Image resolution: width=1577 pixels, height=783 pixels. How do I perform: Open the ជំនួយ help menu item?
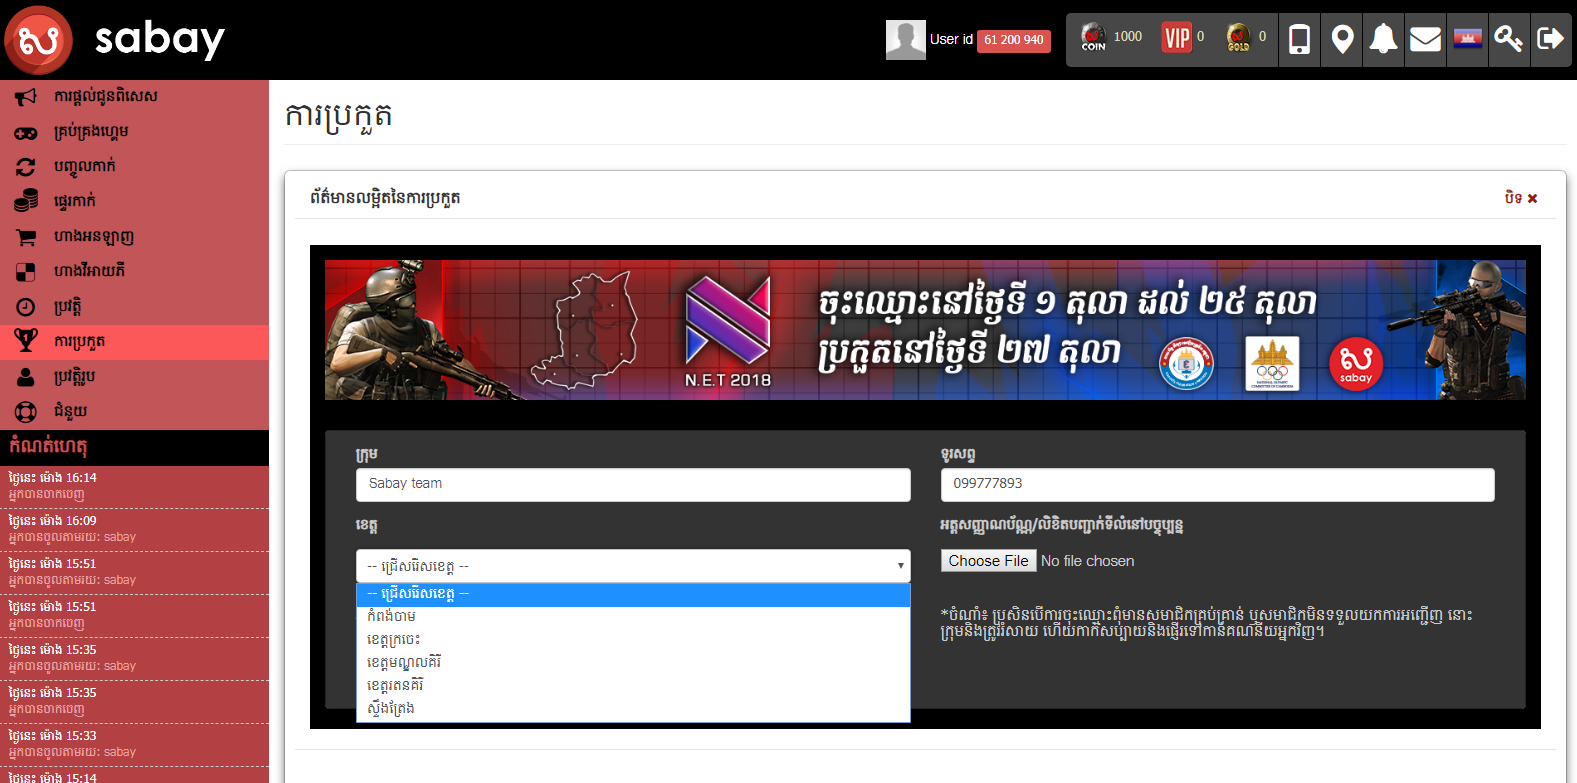(70, 412)
